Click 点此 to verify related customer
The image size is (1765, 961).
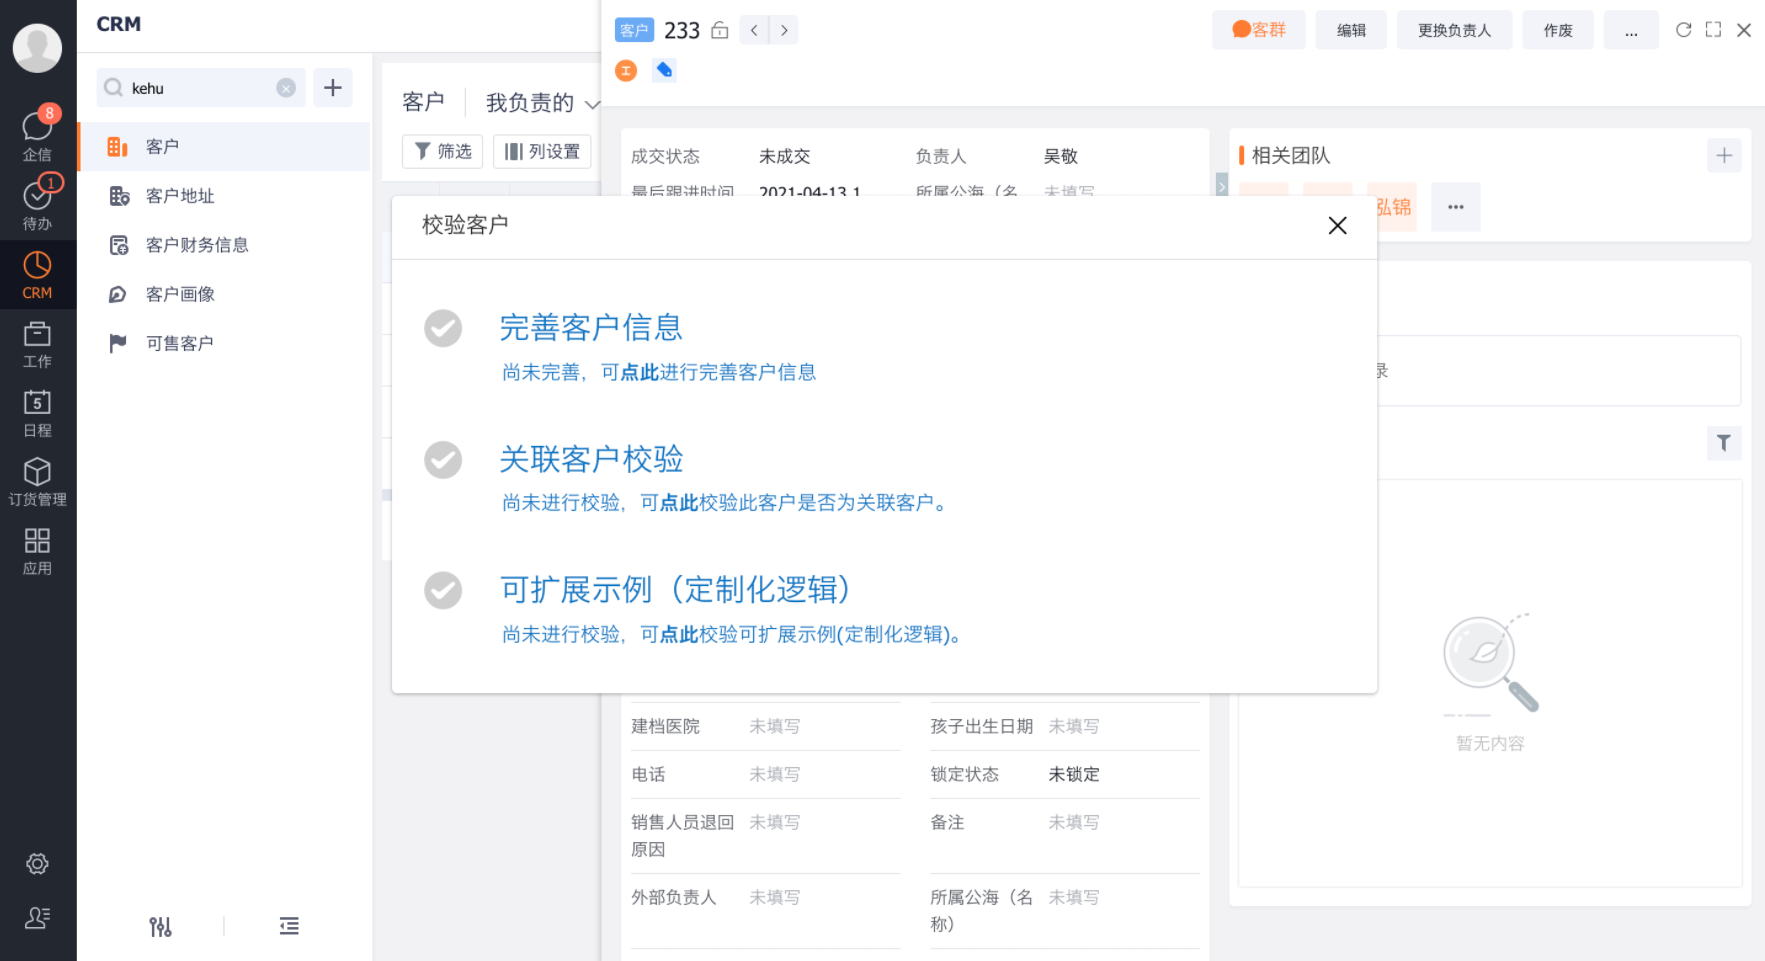click(x=680, y=503)
